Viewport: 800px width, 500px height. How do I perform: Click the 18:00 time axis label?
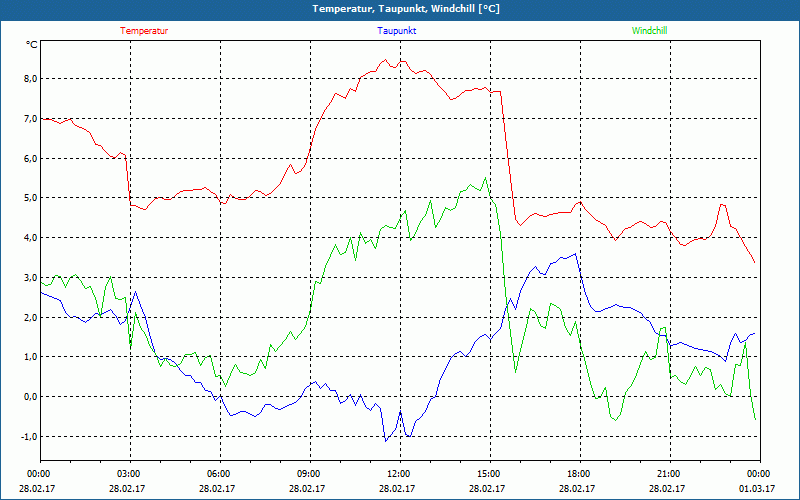tap(577, 474)
